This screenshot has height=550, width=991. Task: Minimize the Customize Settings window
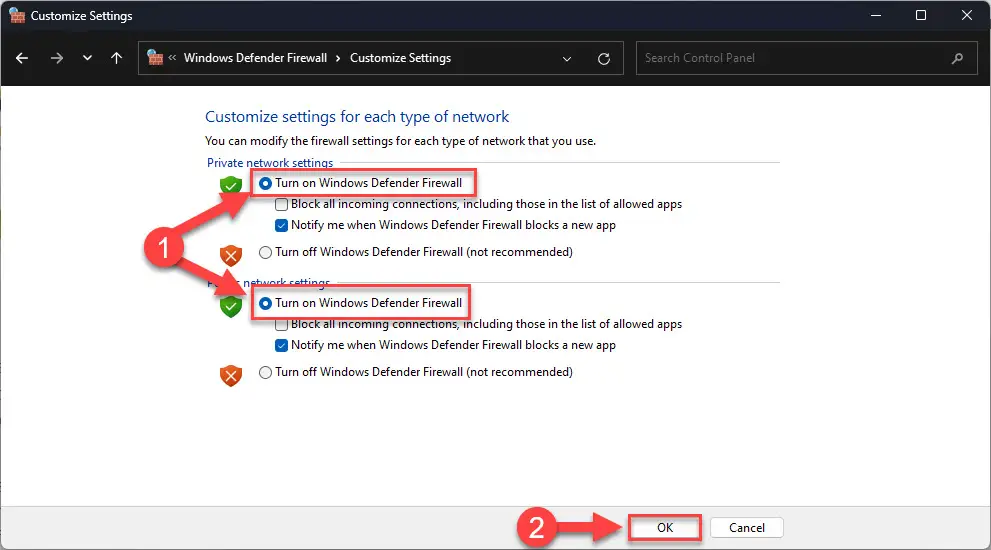tap(875, 15)
